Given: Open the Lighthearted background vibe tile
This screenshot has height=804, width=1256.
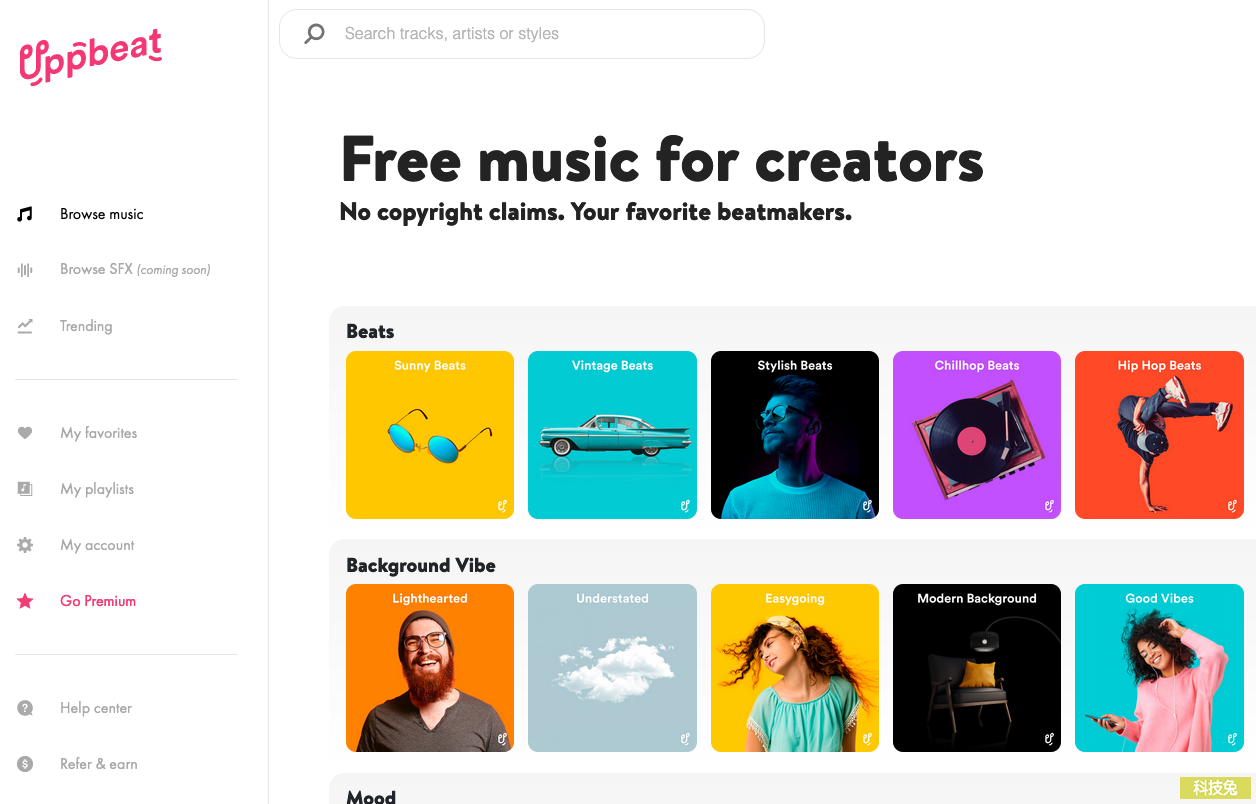Looking at the screenshot, I should pos(430,668).
